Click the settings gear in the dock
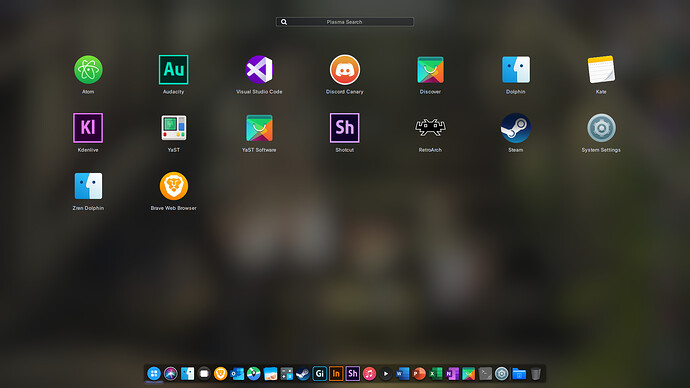Screen dimensions: 690x388 (x=502, y=374)
